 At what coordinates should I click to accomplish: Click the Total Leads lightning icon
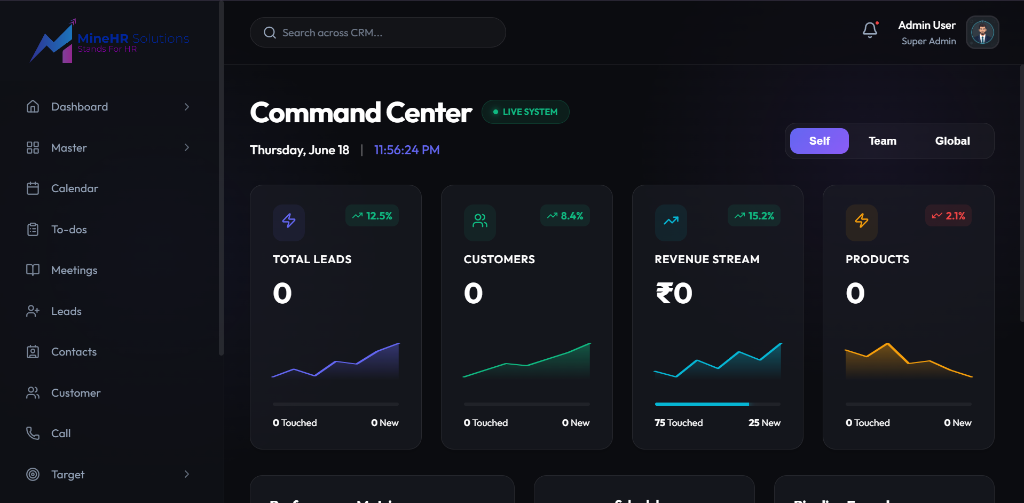point(289,221)
